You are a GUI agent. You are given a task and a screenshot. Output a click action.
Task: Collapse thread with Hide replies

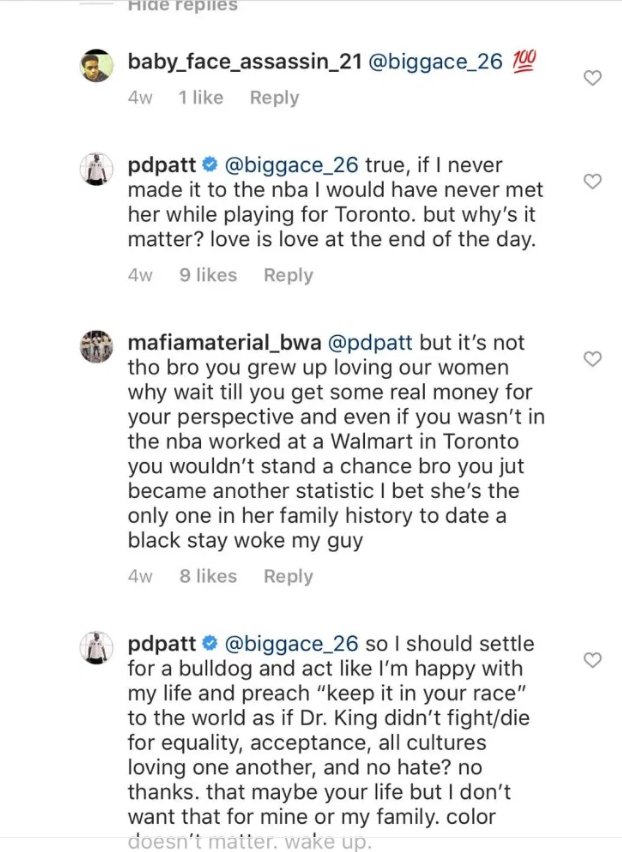(183, 7)
